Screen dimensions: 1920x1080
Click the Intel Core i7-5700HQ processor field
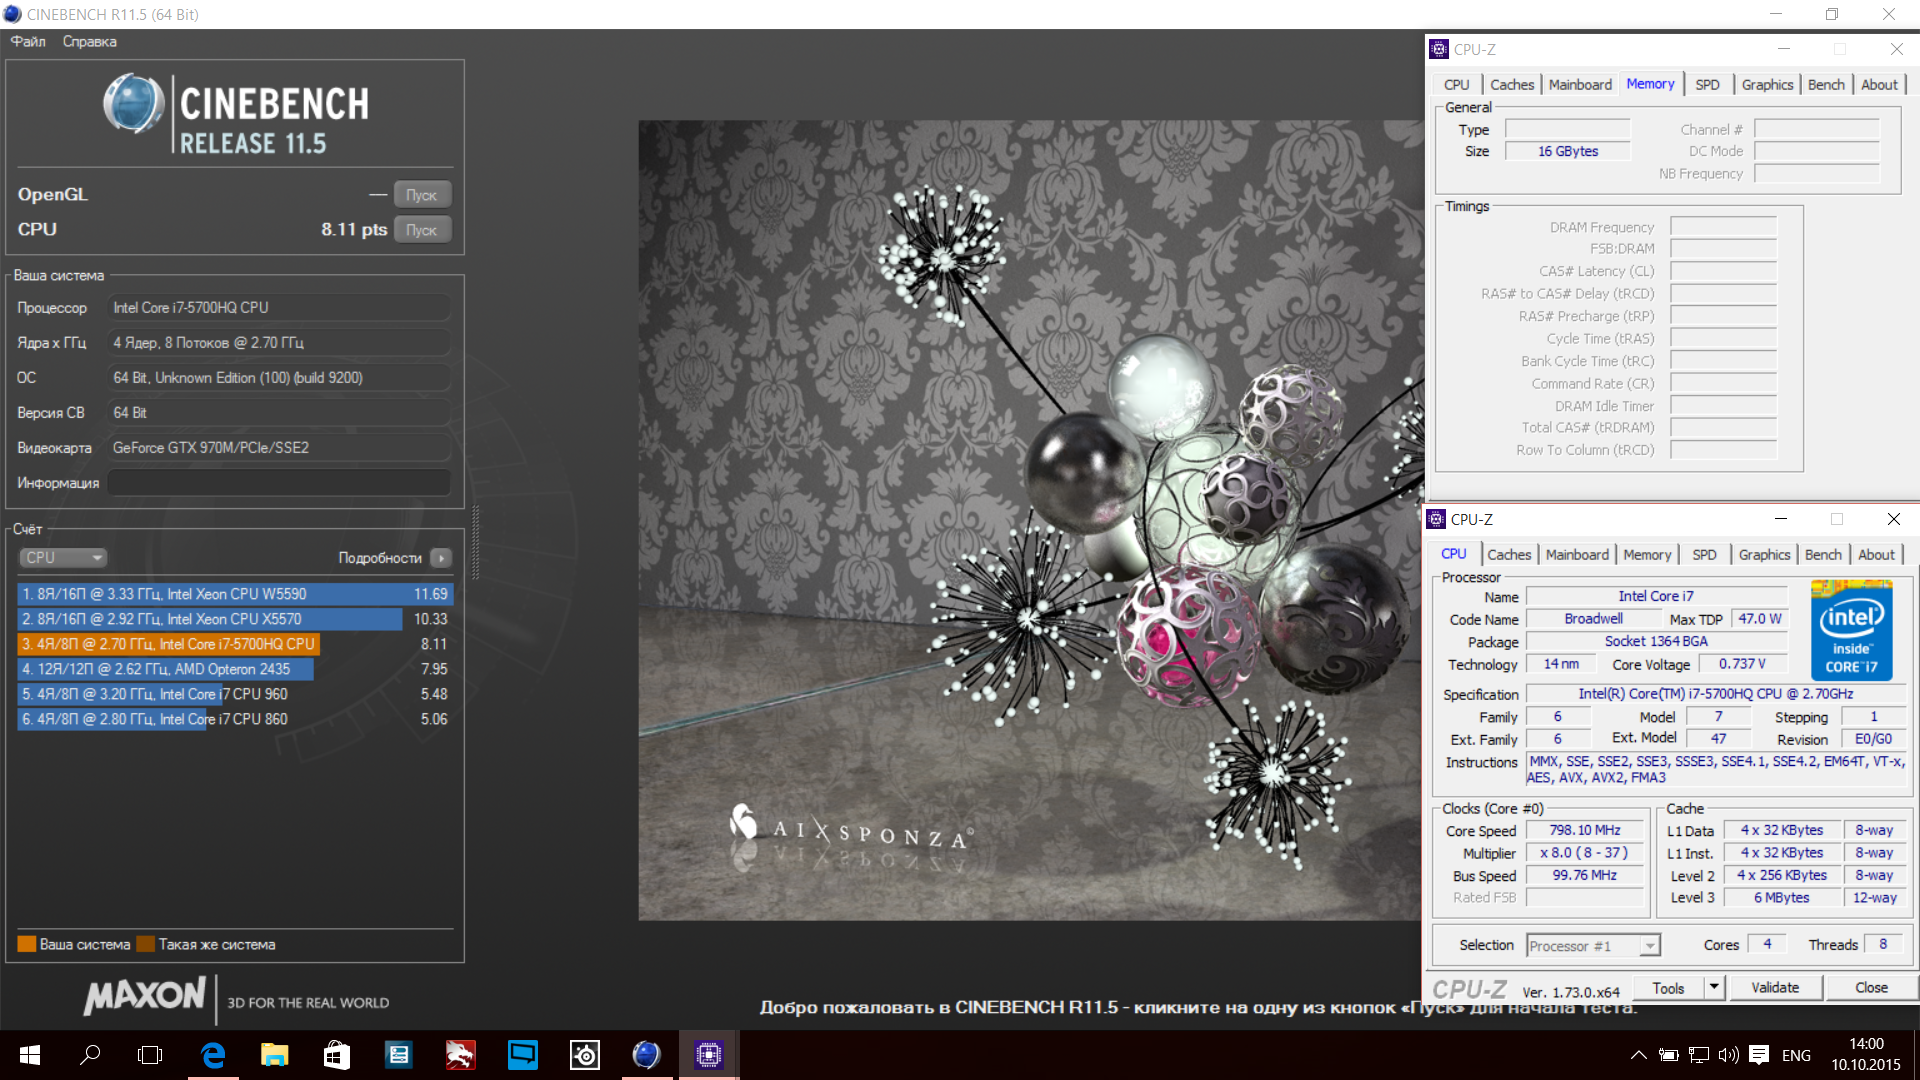(279, 308)
